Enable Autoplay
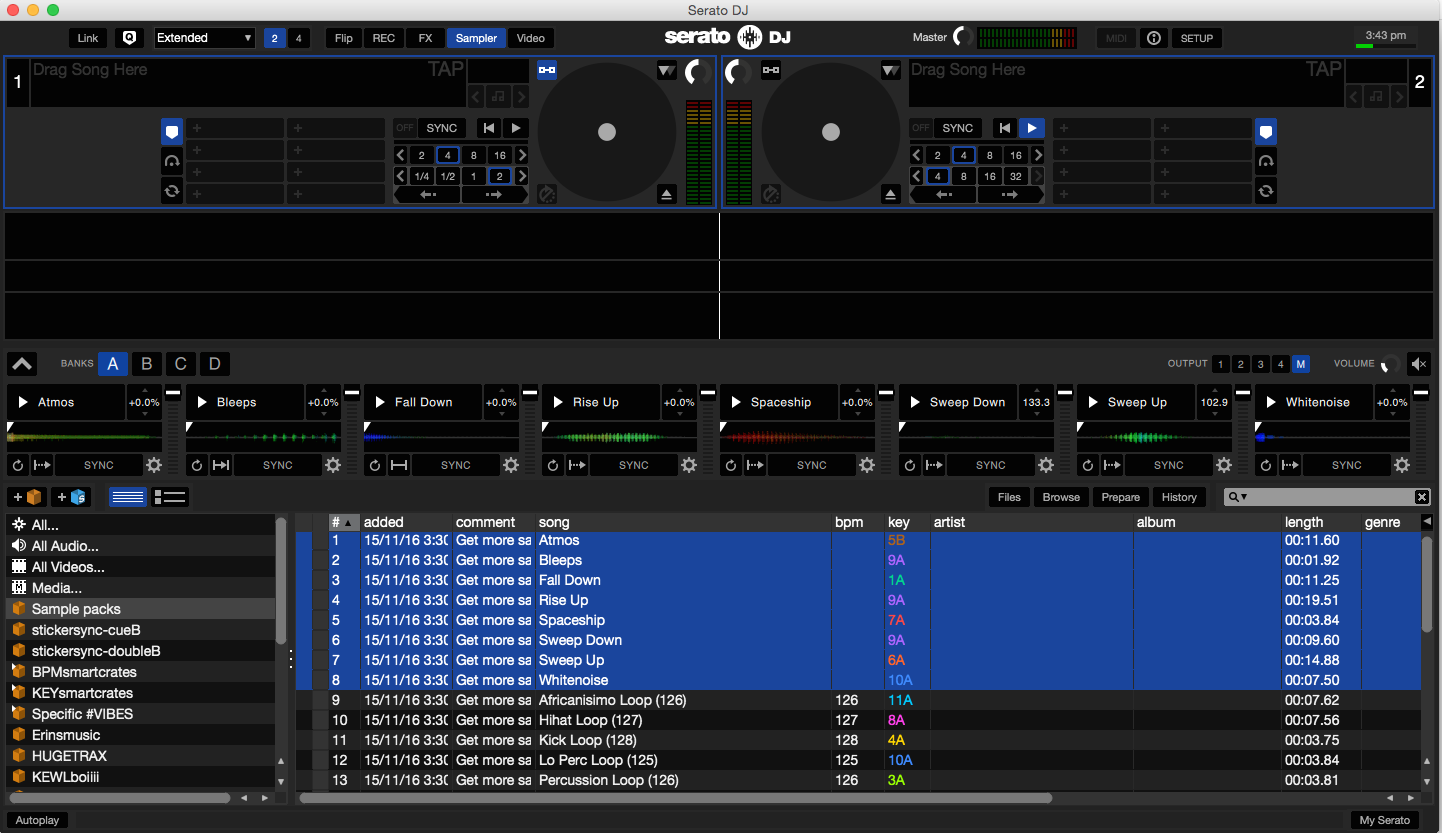The height and width of the screenshot is (833, 1442). coord(37,820)
